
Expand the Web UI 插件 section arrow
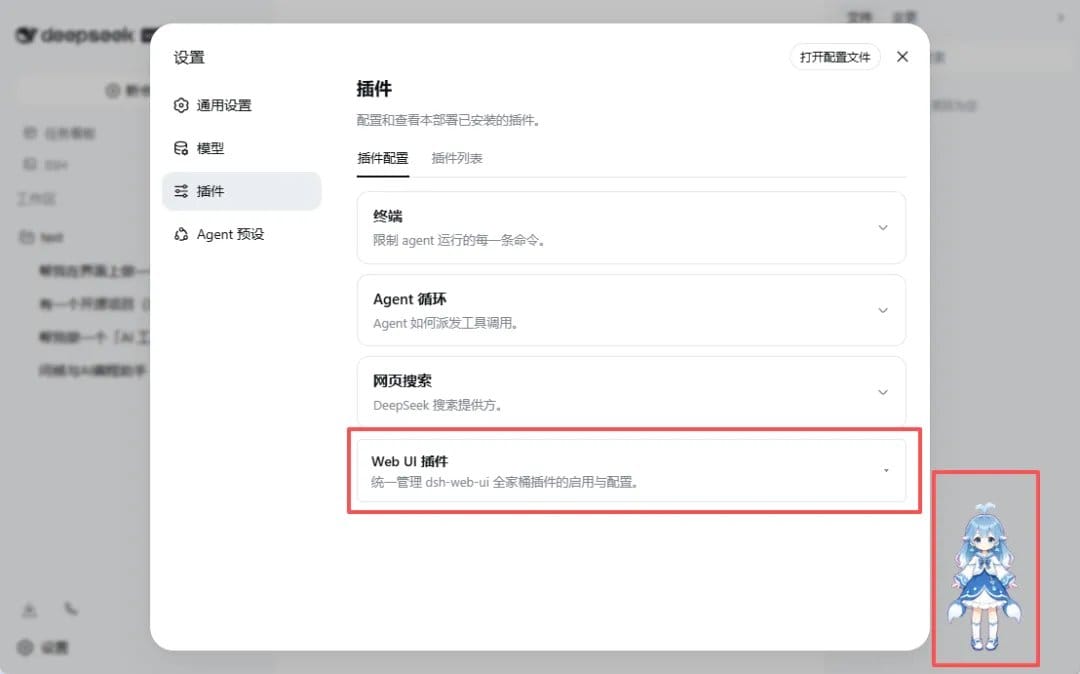point(886,471)
